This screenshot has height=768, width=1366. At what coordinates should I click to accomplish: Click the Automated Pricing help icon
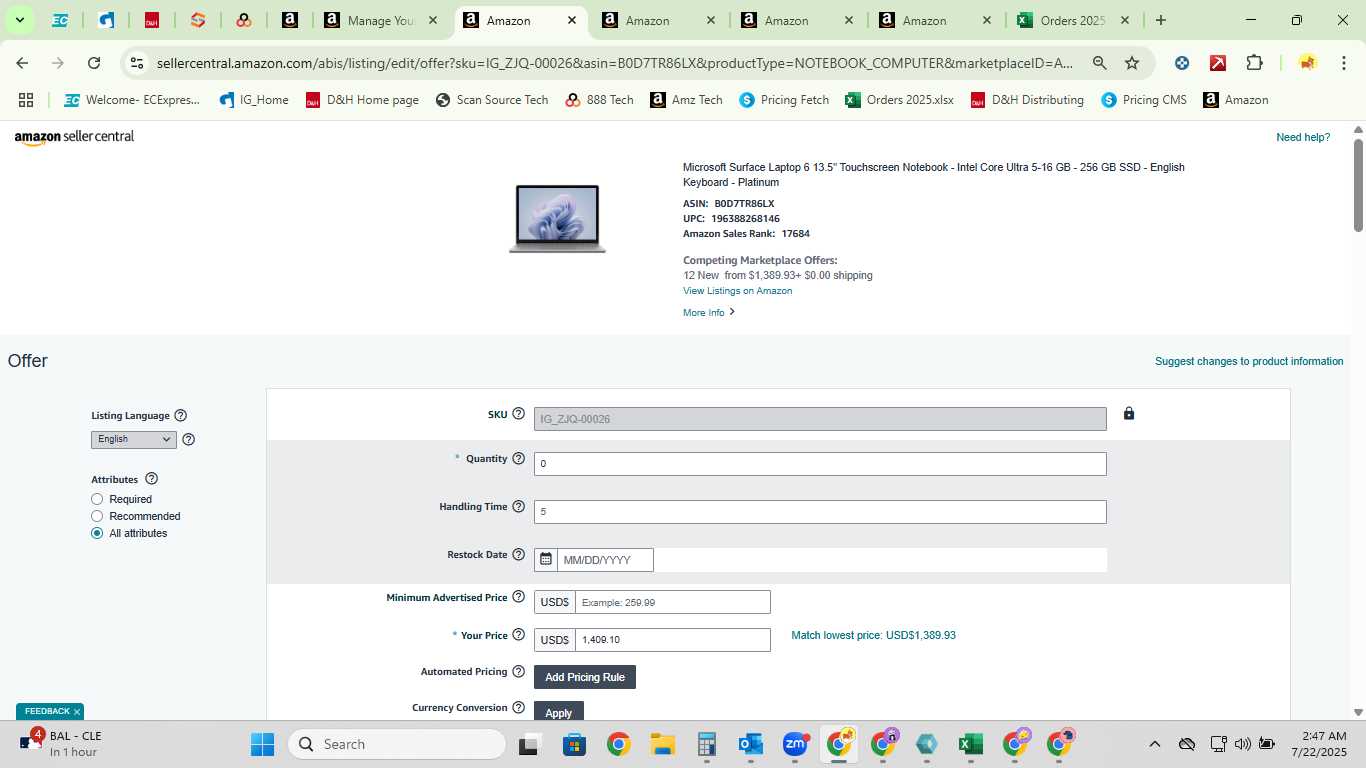[x=518, y=672]
